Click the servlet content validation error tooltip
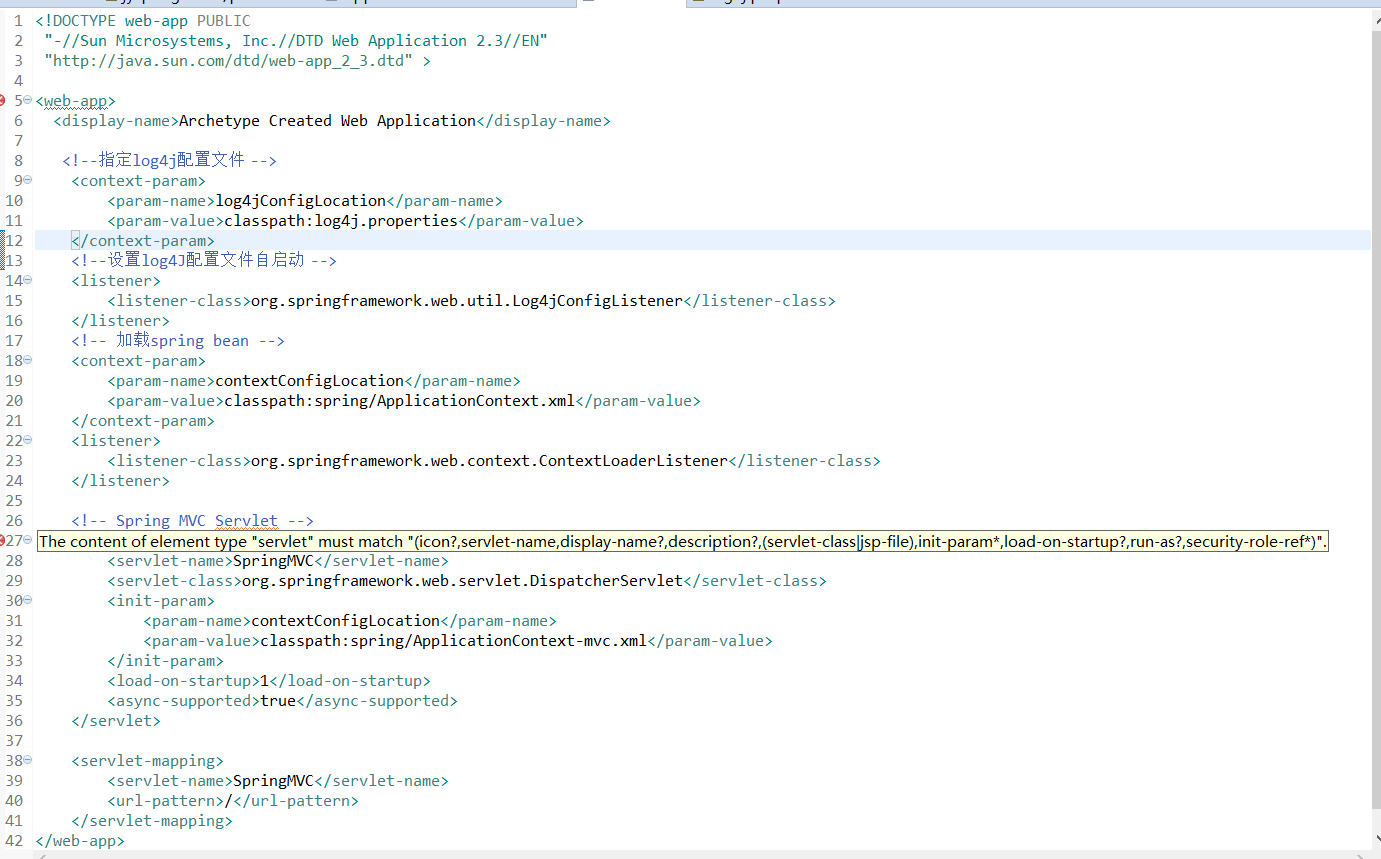 pos(683,542)
